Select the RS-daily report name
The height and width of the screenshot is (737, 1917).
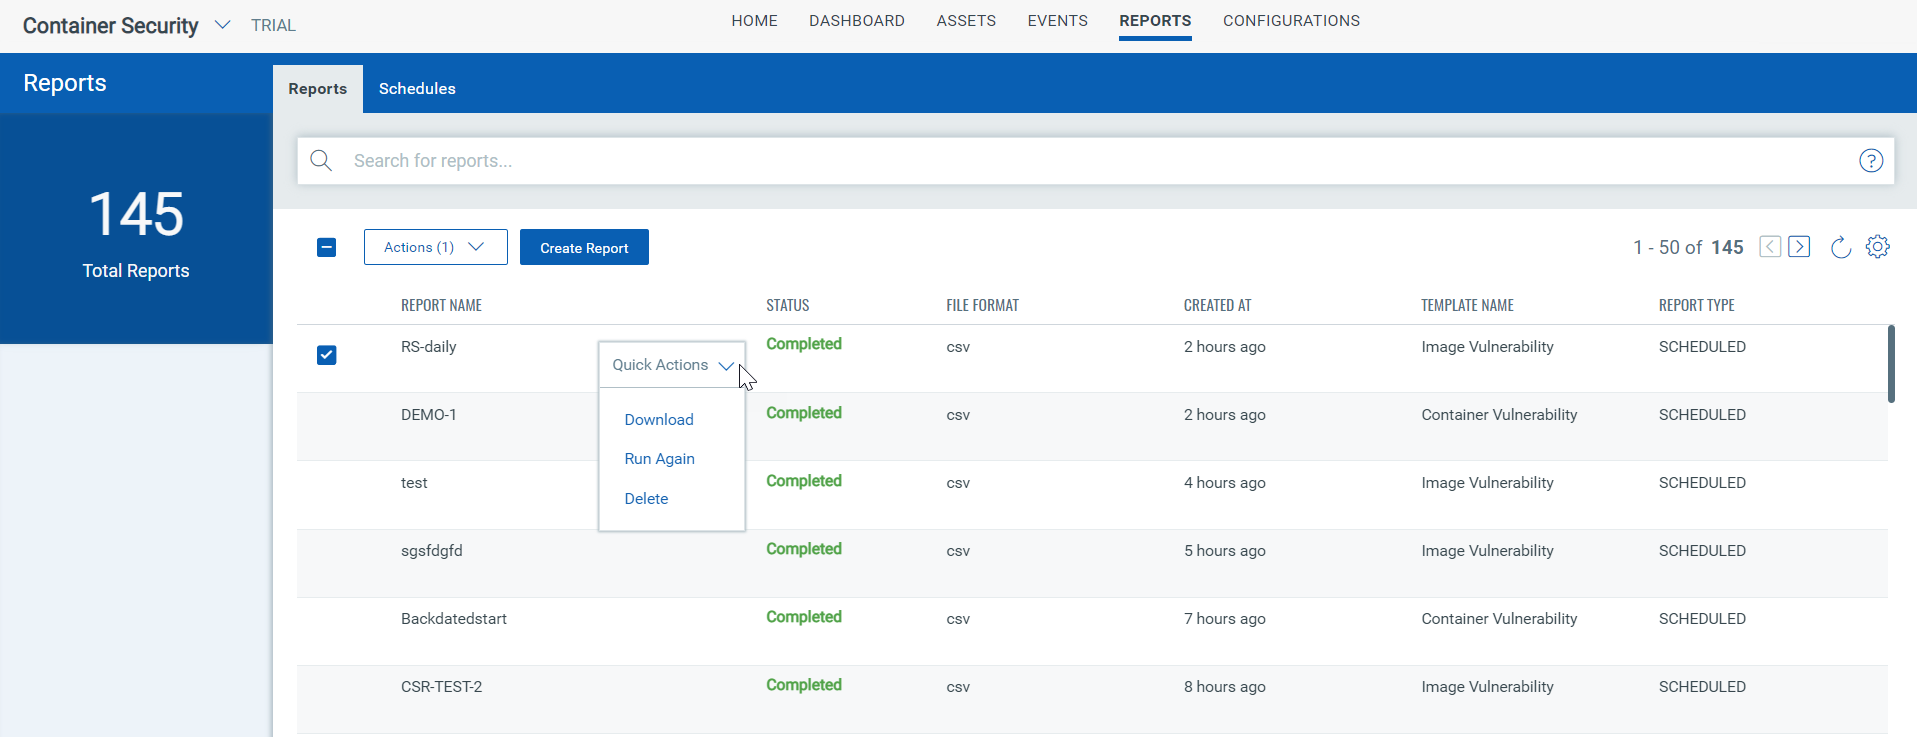tap(428, 347)
